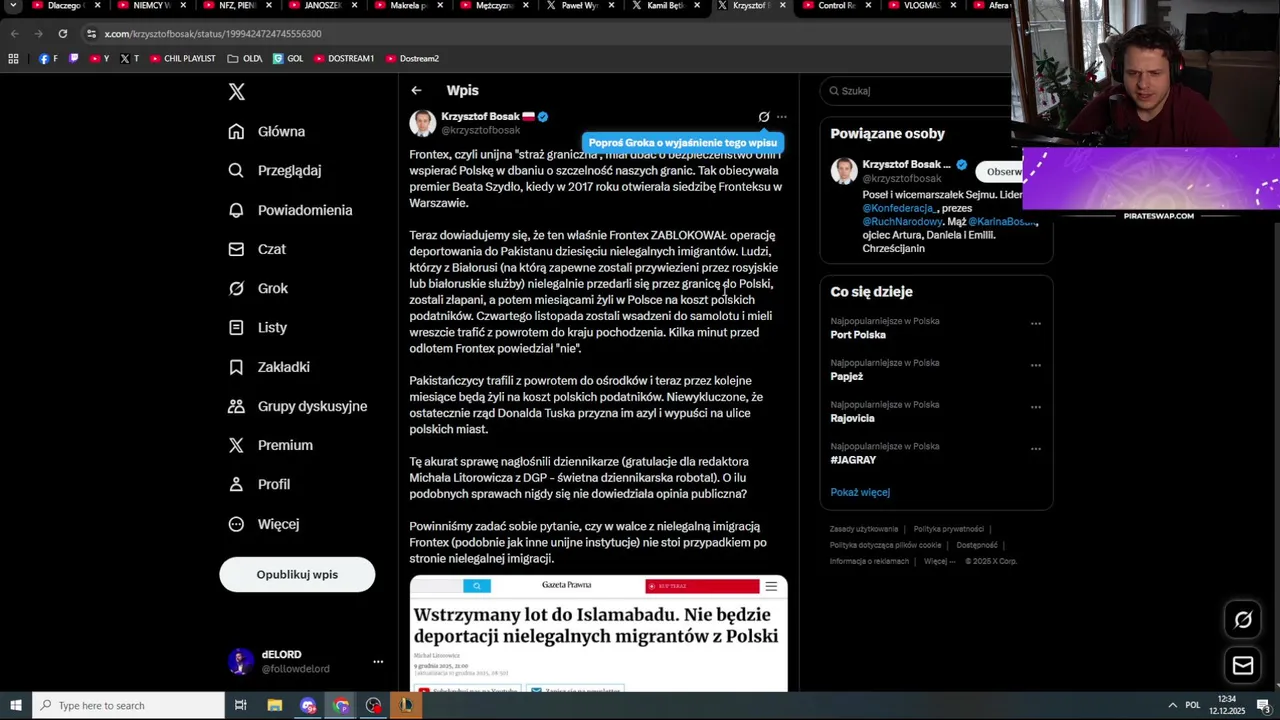Viewport: 1280px width, 720px height.
Task: Open #JAGRAY trend
Action: 853,460
